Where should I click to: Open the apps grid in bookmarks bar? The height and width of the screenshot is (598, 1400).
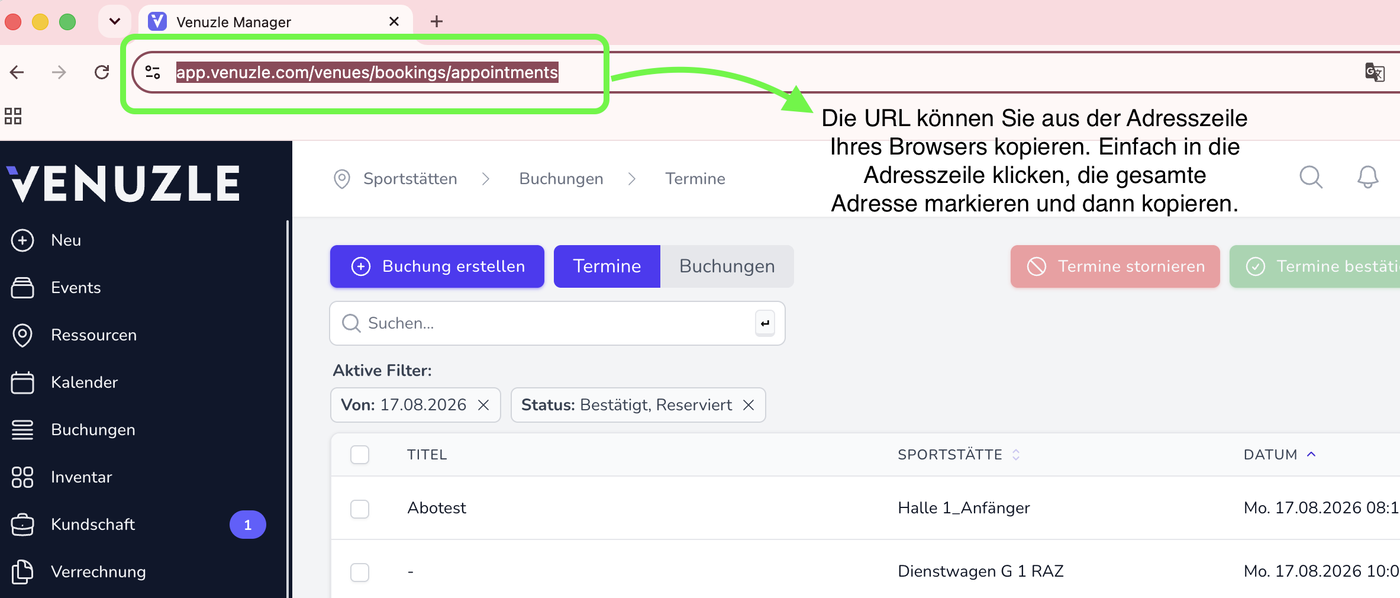[x=13, y=116]
